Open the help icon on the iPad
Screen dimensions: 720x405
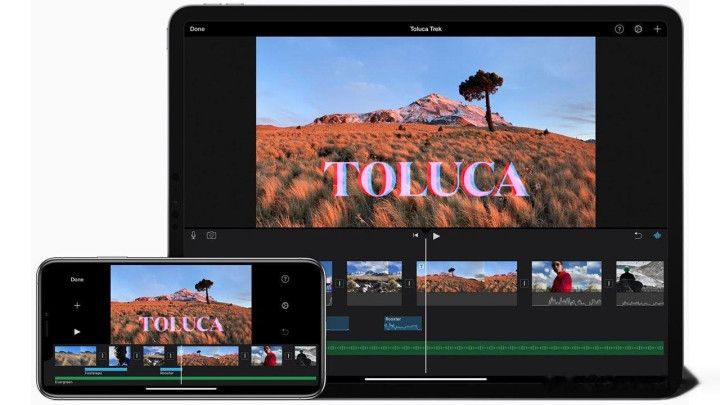[619, 29]
